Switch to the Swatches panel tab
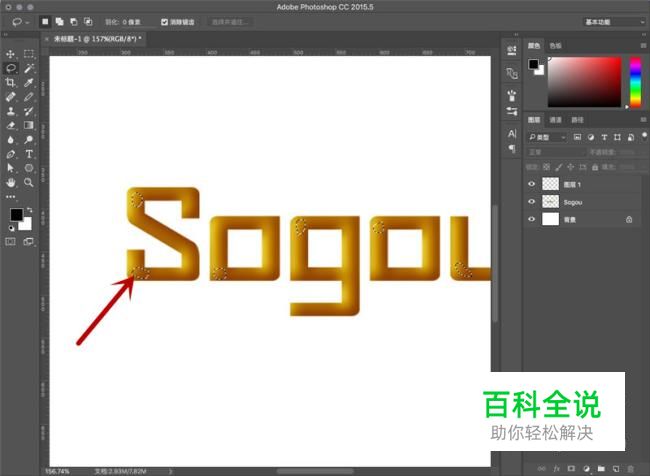Viewport: 650px width, 476px height. (555, 46)
